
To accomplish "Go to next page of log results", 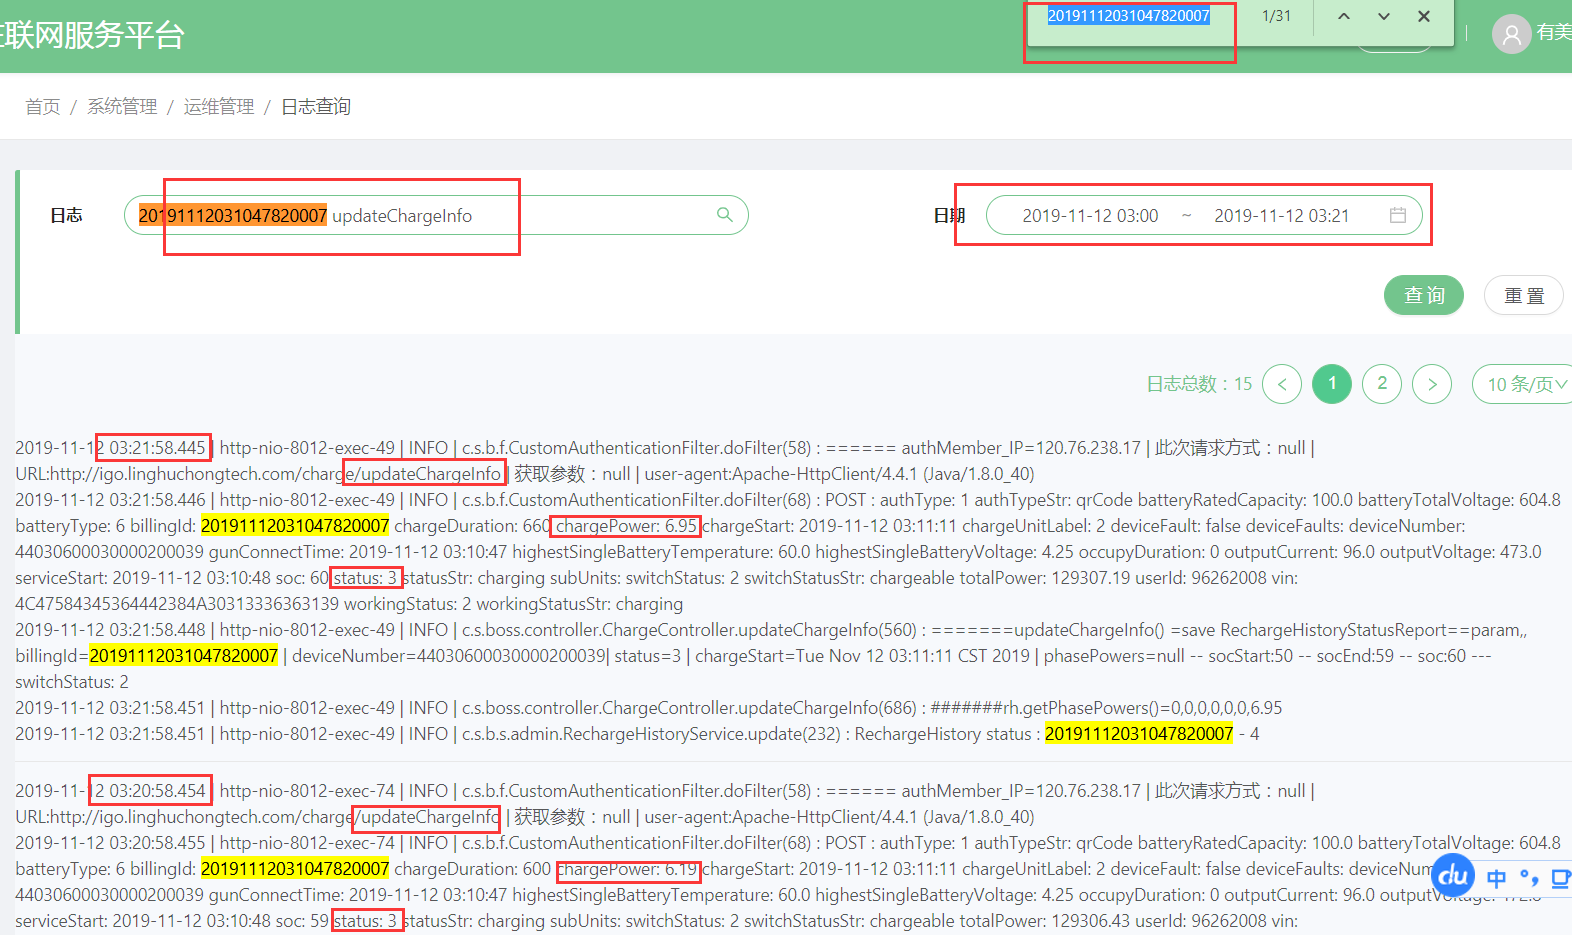I will [x=1432, y=384].
